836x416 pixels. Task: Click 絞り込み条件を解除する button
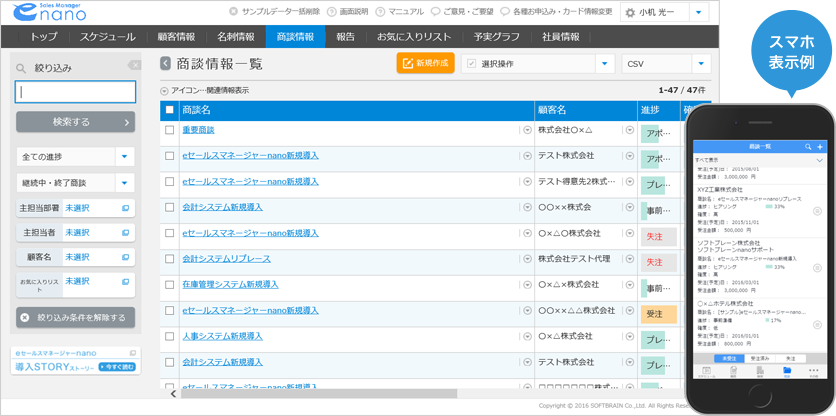pos(76,317)
